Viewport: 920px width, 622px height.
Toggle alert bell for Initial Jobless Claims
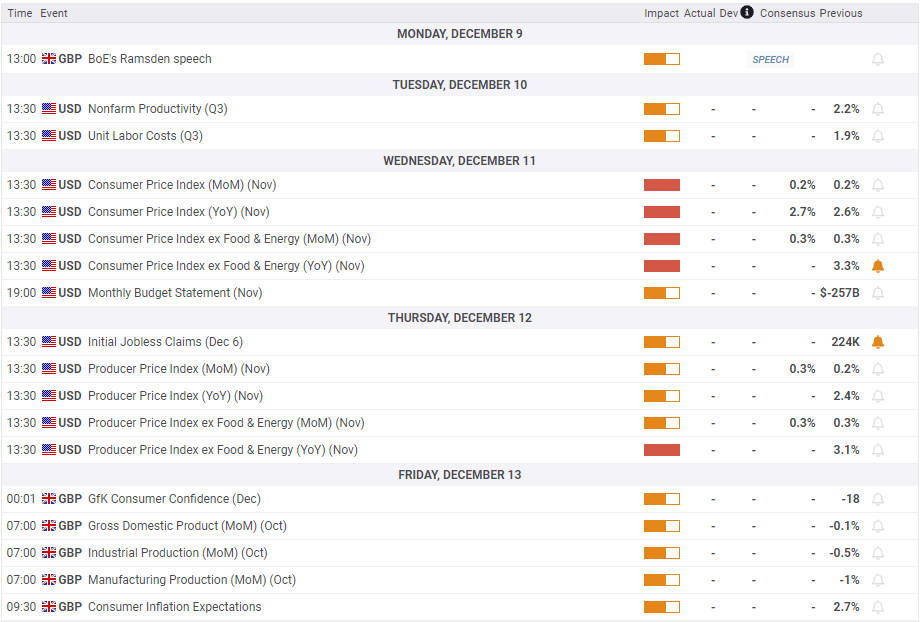878,342
